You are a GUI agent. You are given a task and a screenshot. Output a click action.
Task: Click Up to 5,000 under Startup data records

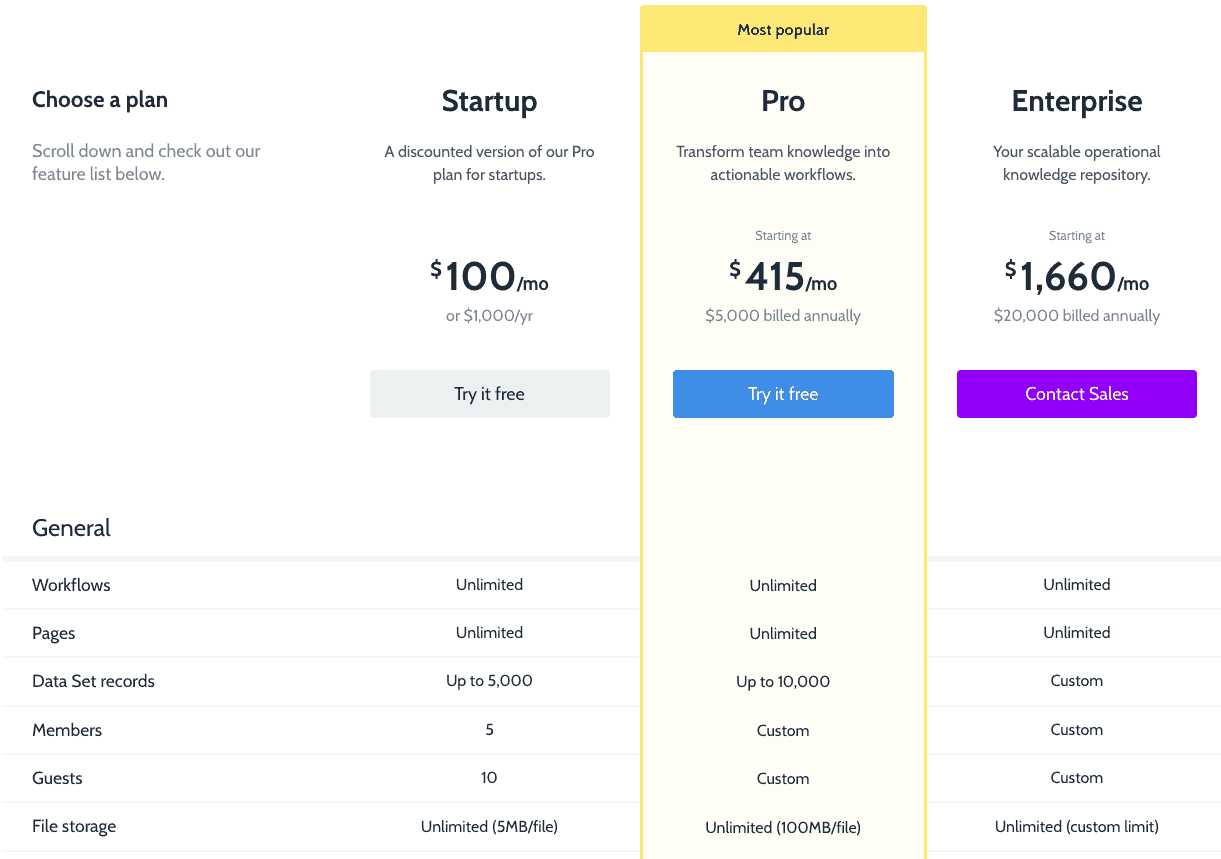point(489,681)
